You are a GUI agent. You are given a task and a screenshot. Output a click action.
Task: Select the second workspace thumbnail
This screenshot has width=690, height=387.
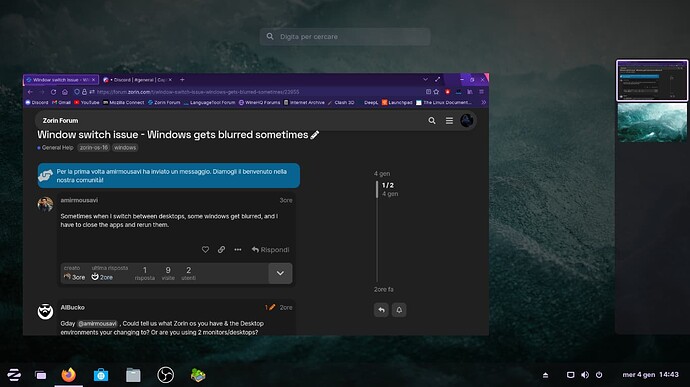point(652,122)
